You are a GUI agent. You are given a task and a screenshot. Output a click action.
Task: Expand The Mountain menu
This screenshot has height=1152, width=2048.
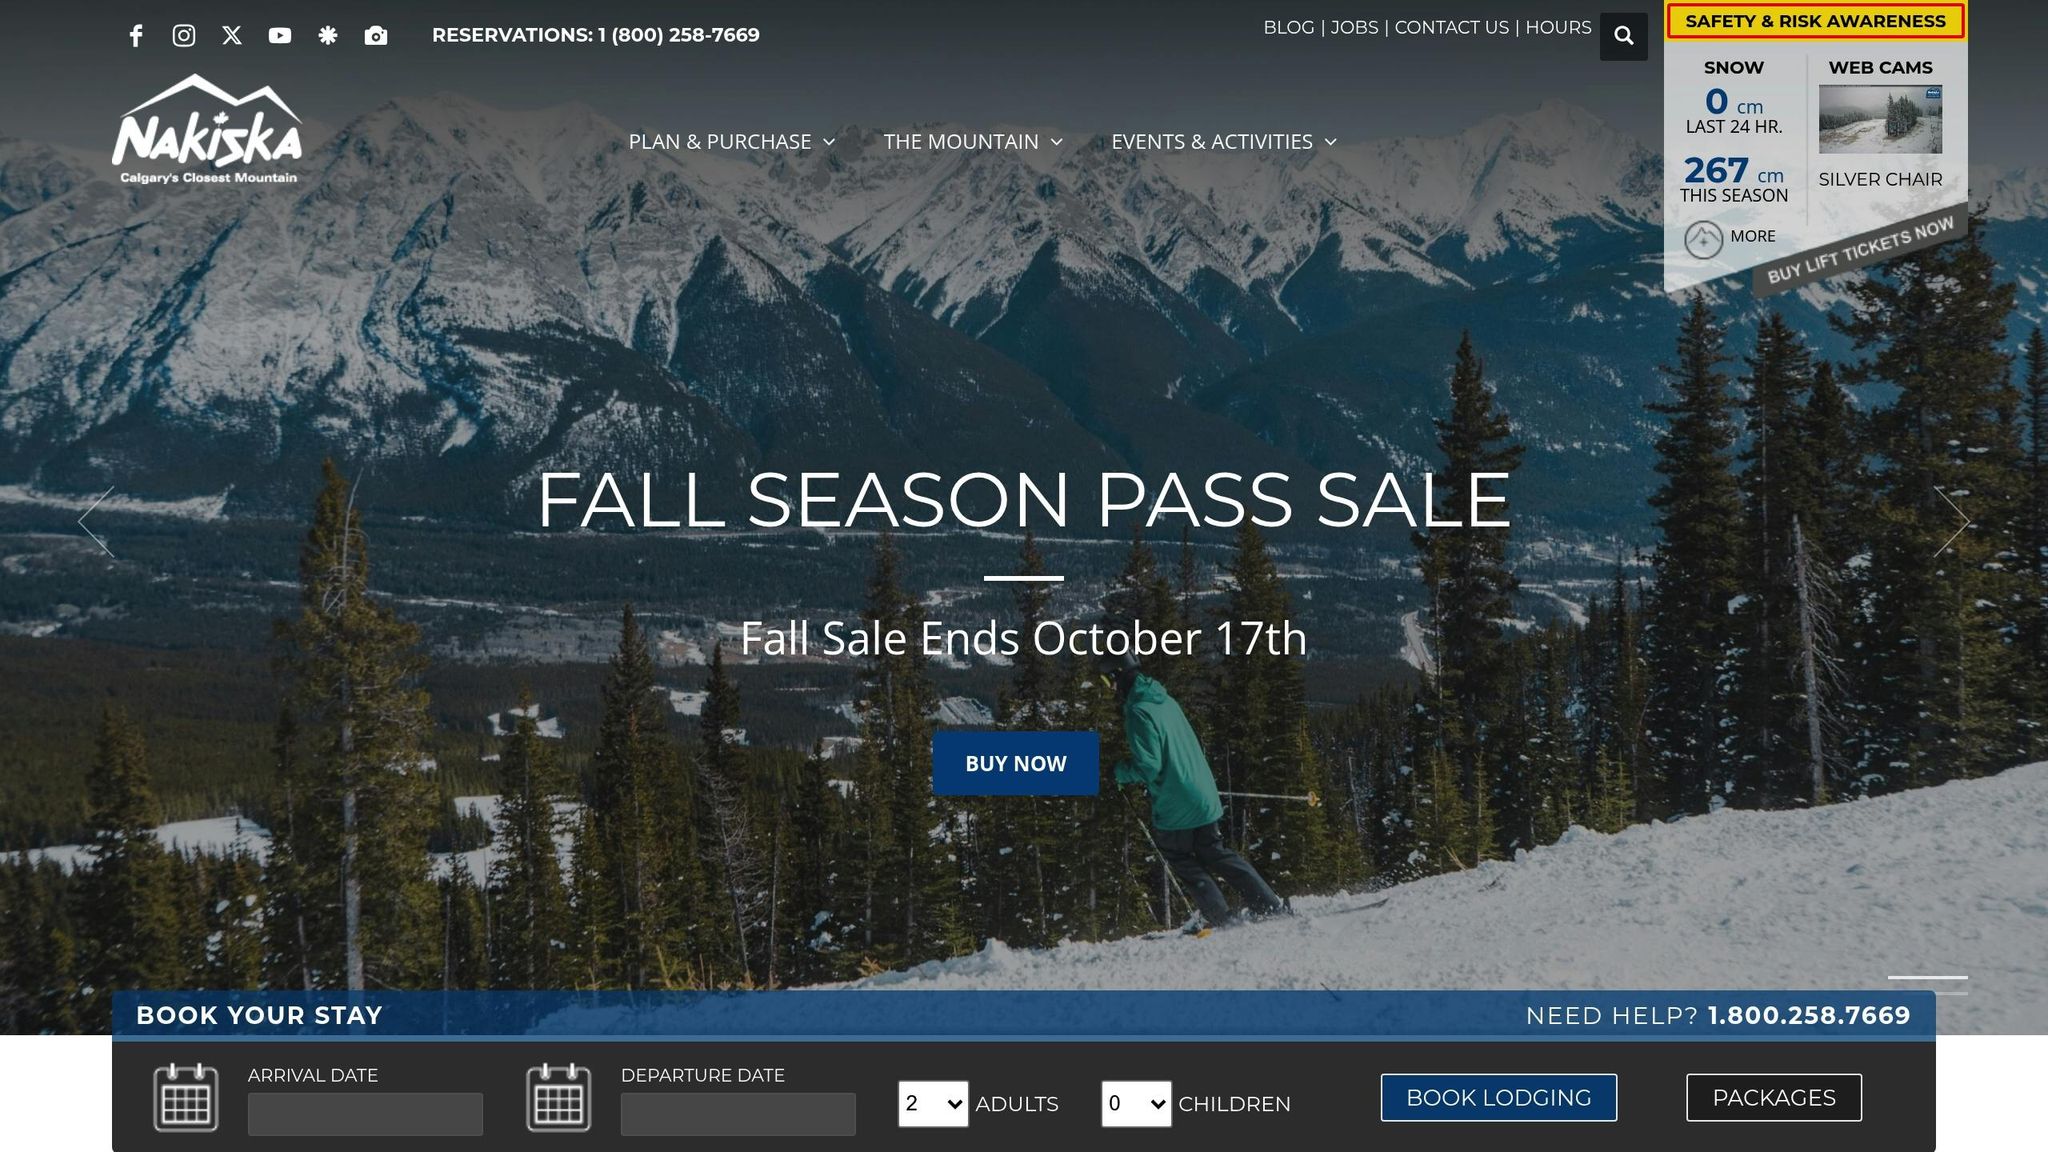pyautogui.click(x=974, y=142)
